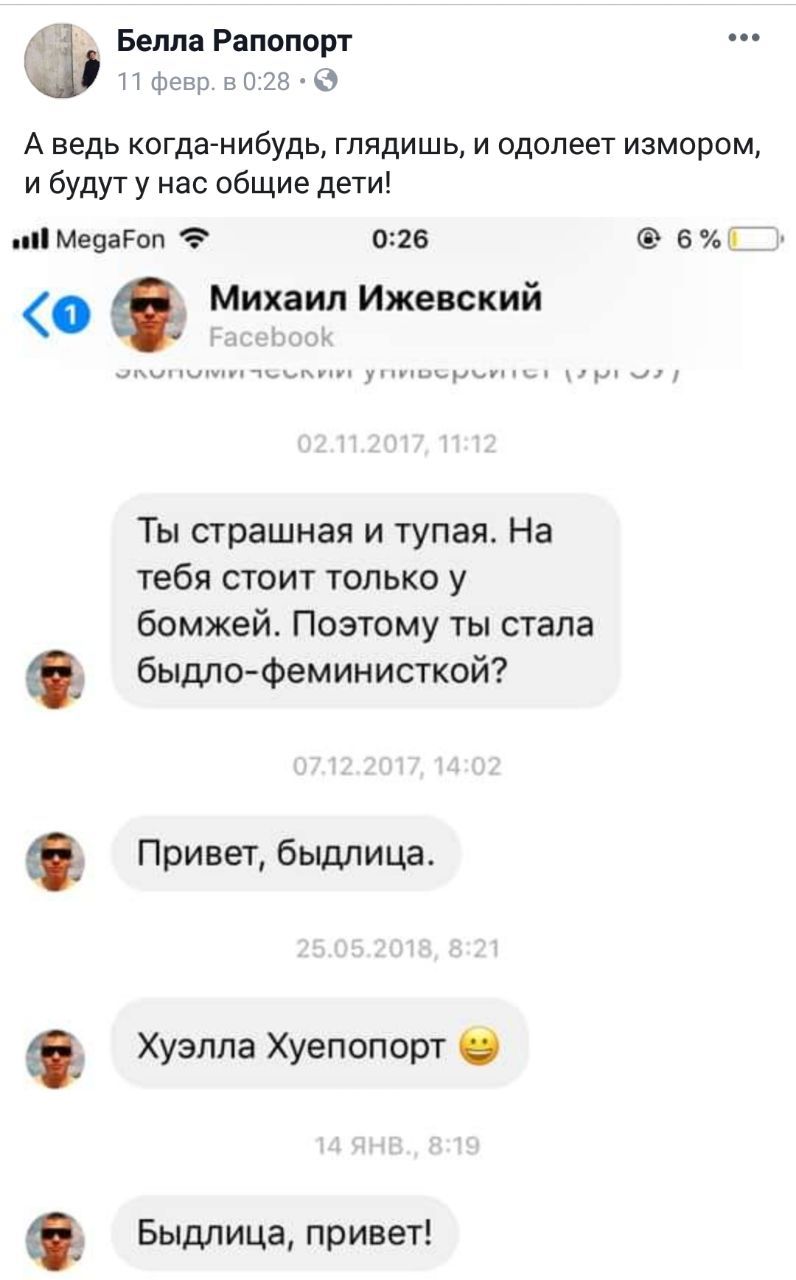The width and height of the screenshot is (796, 1280).
Task: Tap sender avatar beside the last message
Action: tap(55, 1241)
